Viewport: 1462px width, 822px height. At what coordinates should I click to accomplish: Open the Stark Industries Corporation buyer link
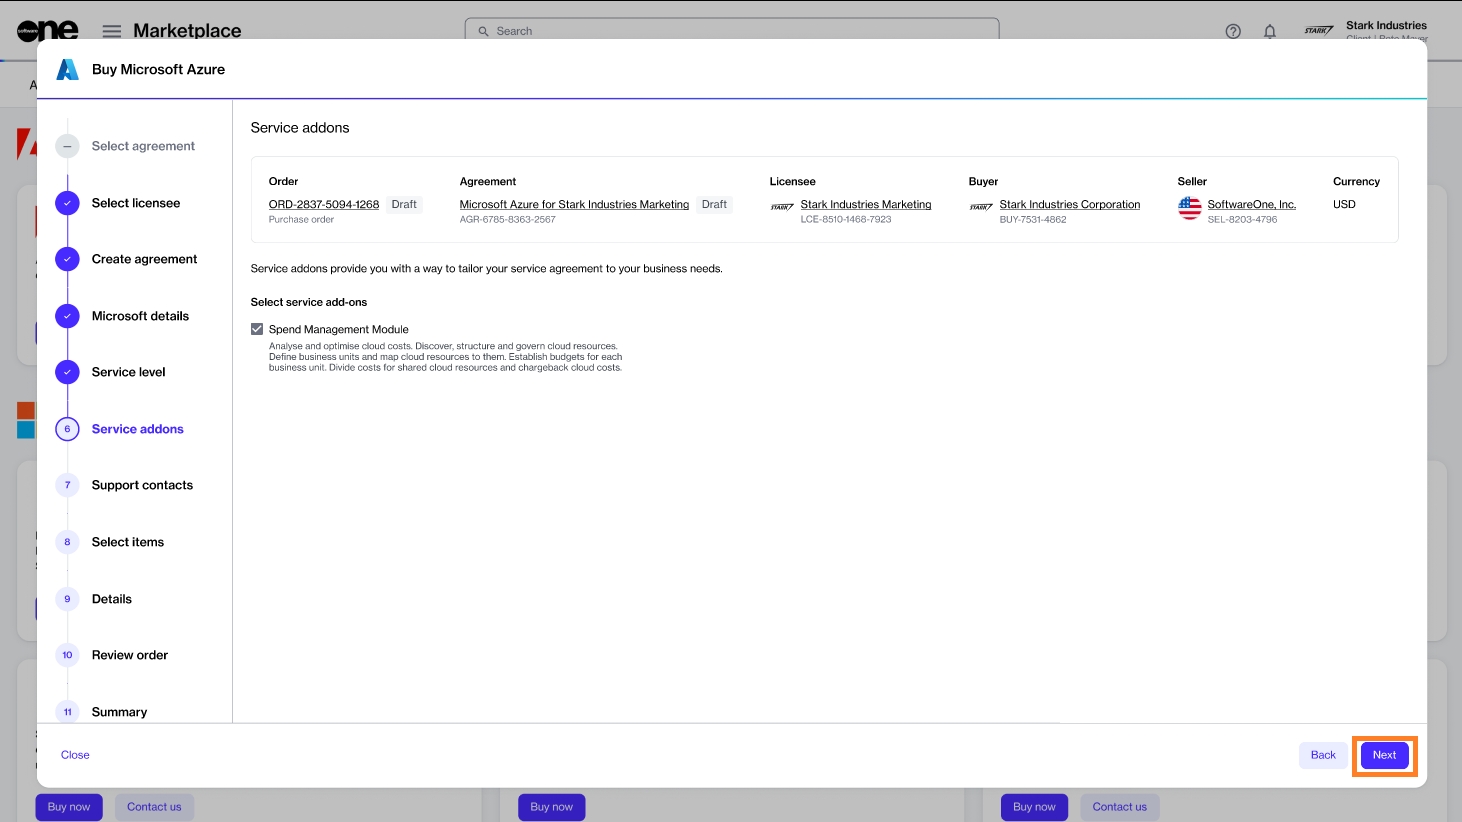tap(1069, 204)
